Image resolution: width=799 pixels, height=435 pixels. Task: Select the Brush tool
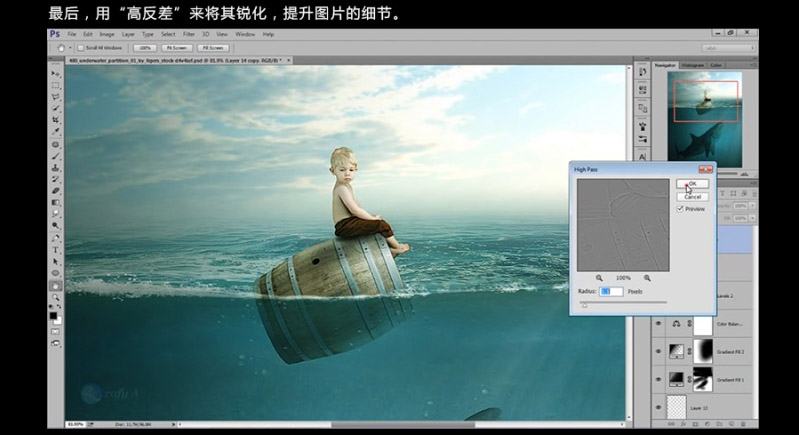56,156
